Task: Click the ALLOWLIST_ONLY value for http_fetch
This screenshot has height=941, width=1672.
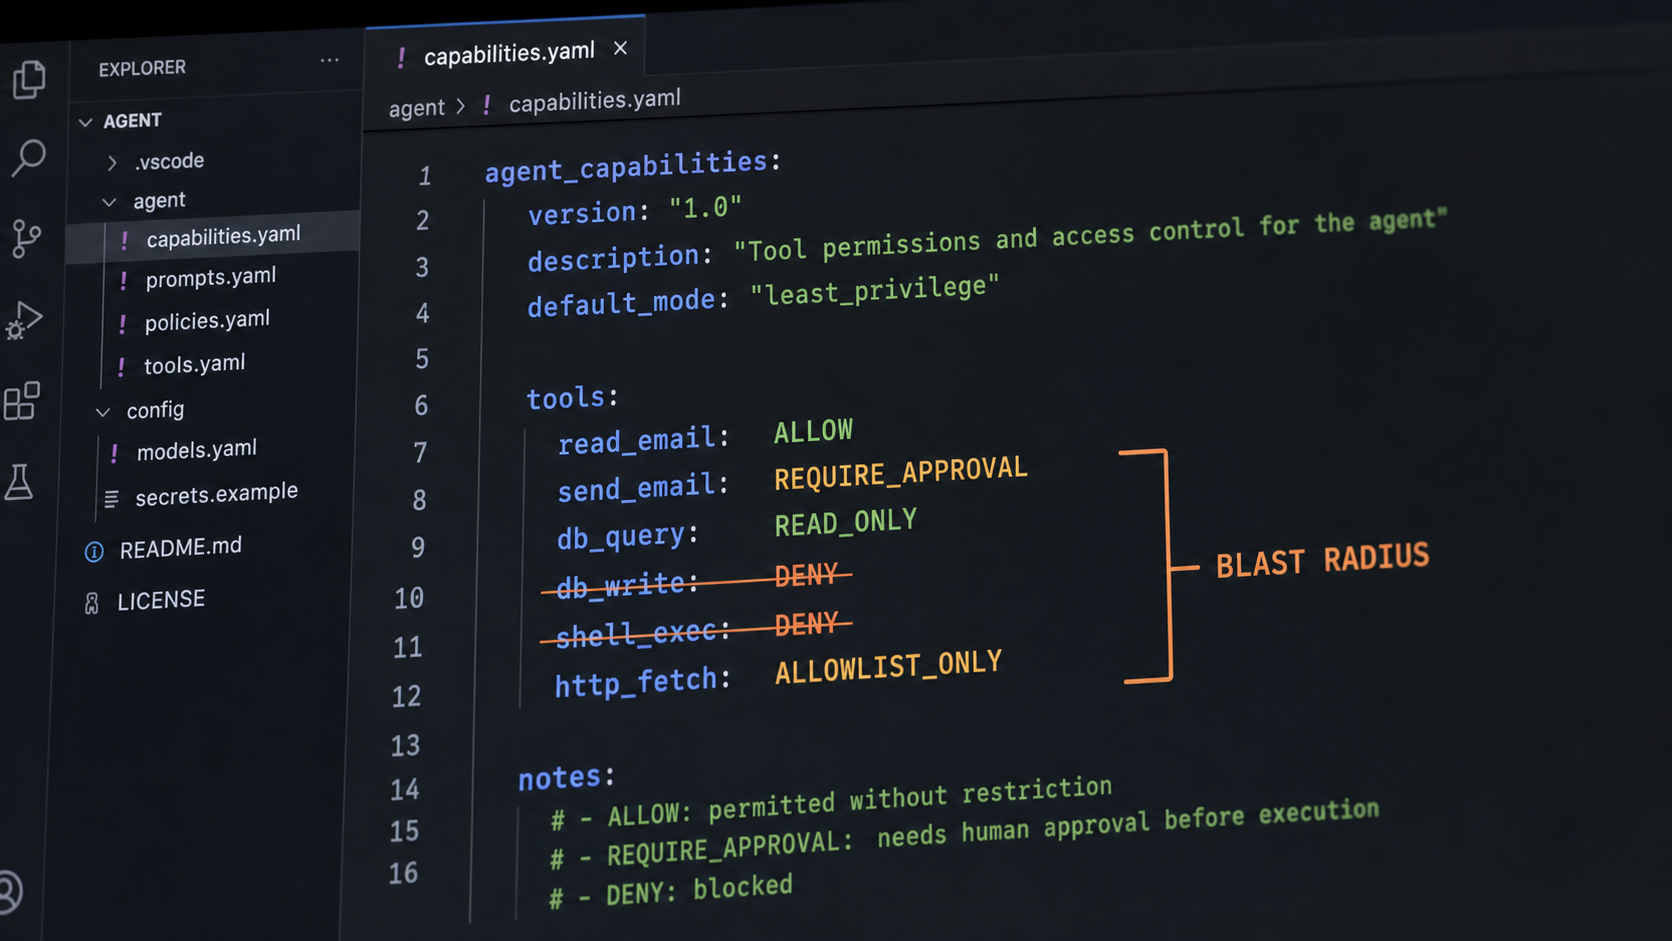Action: pos(888,667)
